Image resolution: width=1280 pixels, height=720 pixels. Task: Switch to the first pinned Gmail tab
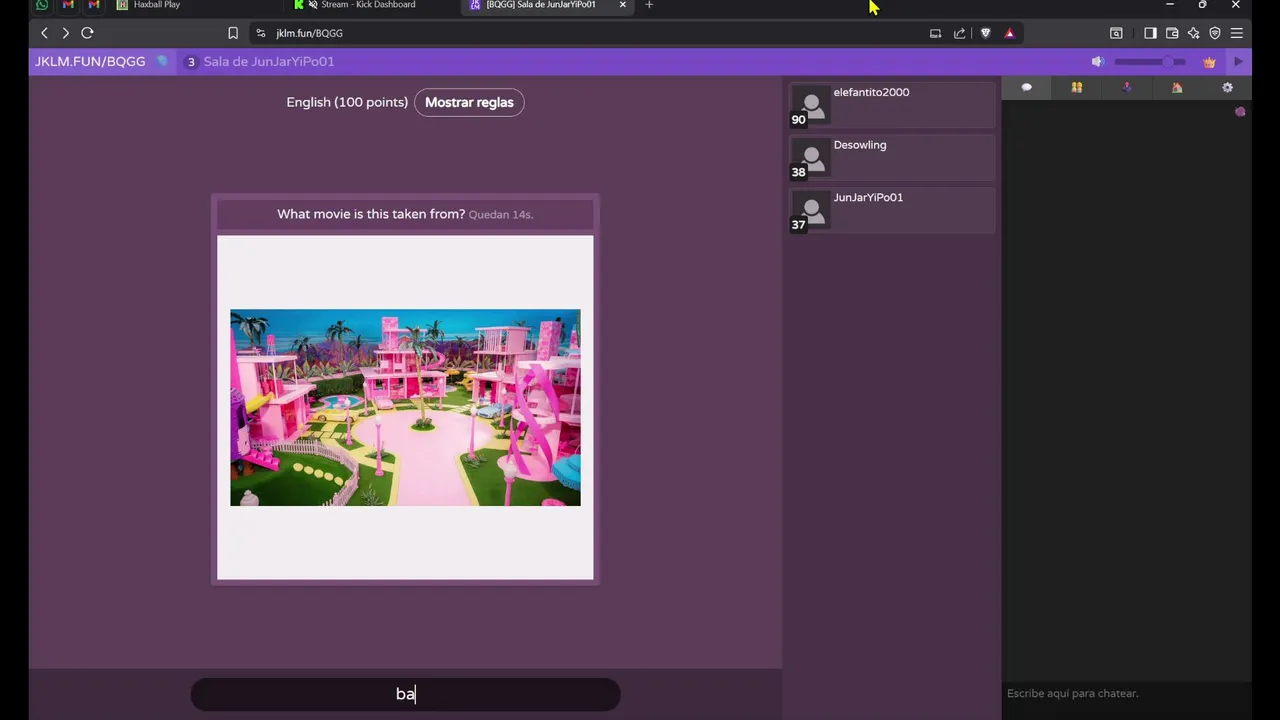68,5
